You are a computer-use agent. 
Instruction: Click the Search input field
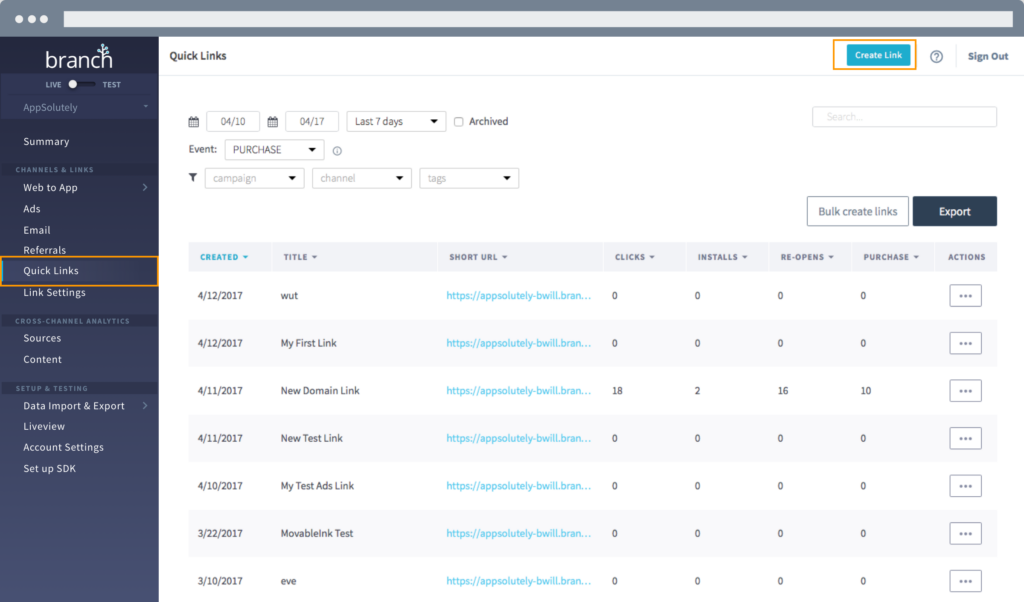[904, 117]
